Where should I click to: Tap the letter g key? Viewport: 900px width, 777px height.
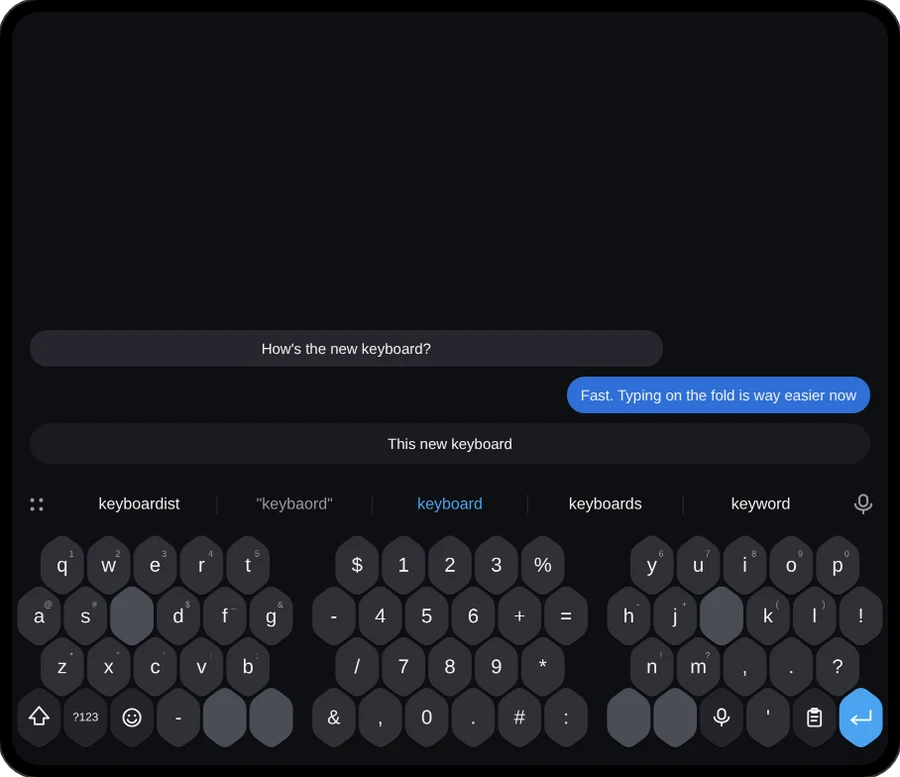(x=271, y=616)
